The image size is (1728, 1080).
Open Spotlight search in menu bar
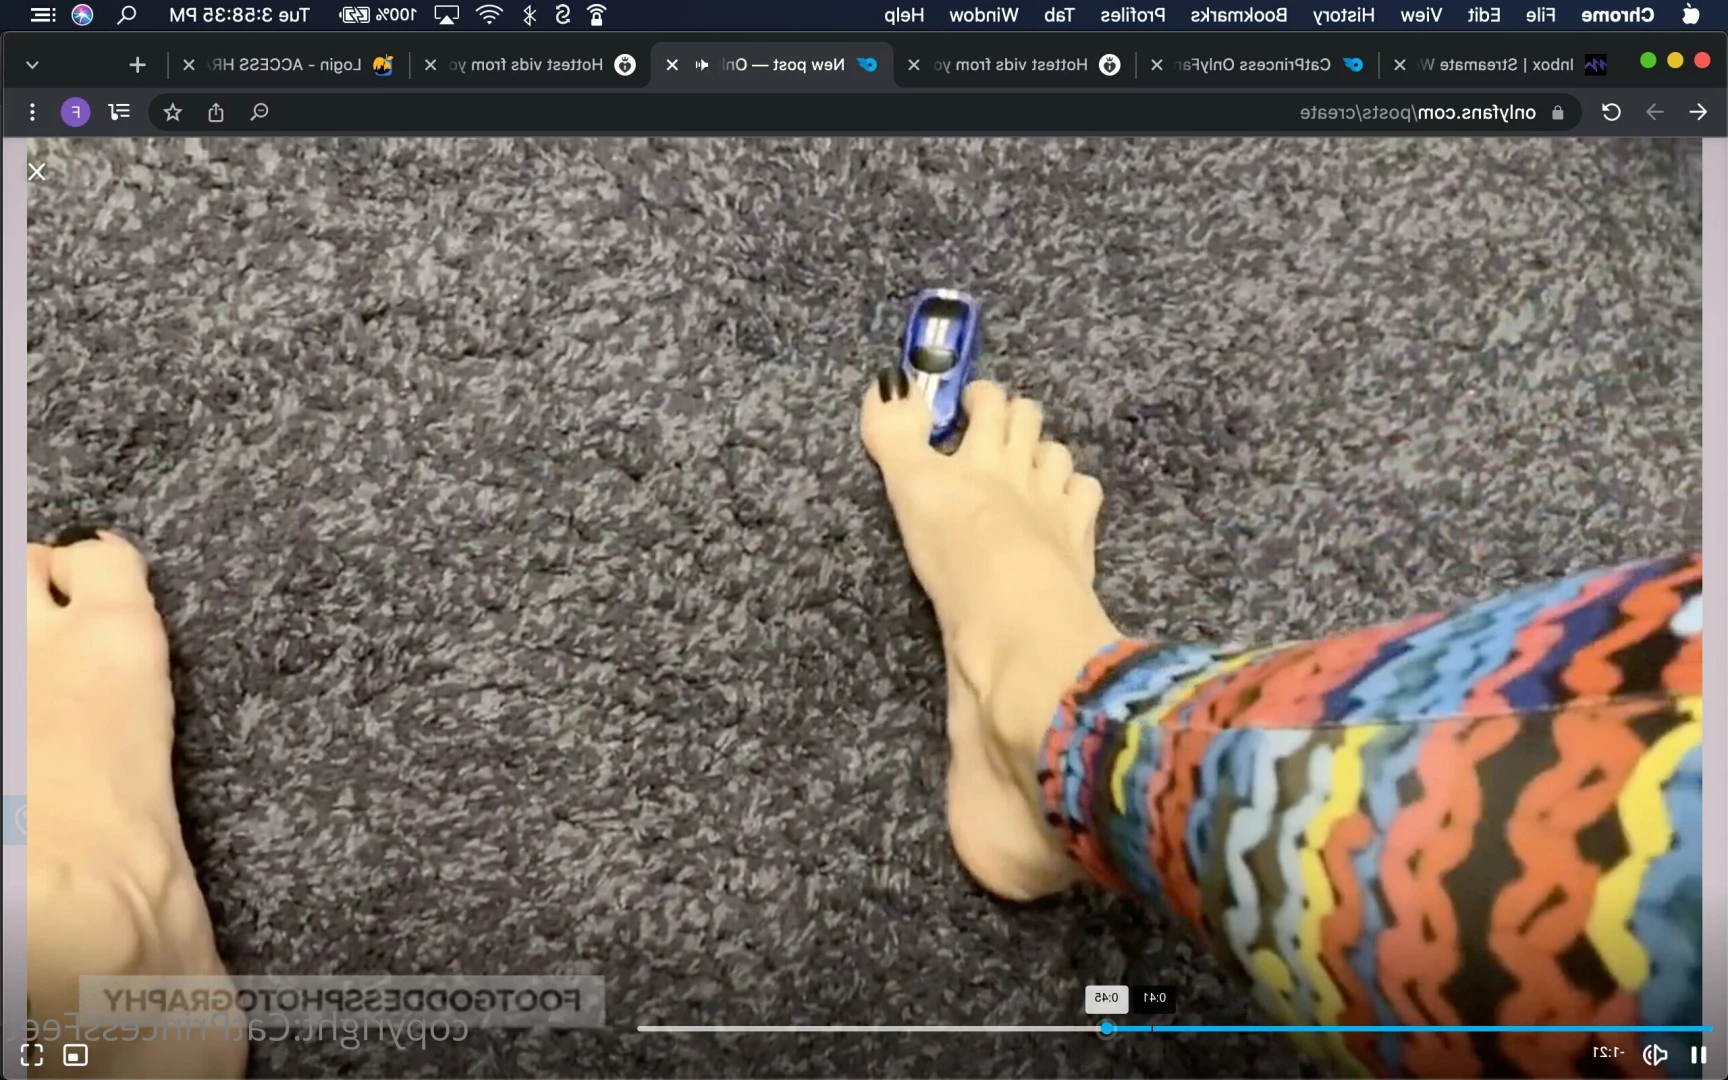click(126, 15)
